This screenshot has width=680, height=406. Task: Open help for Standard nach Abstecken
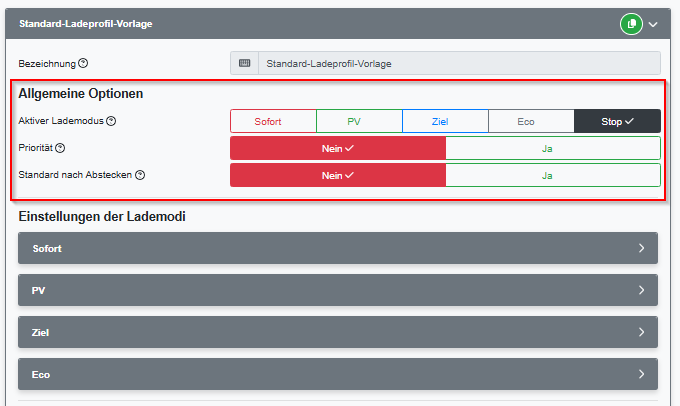click(x=140, y=175)
